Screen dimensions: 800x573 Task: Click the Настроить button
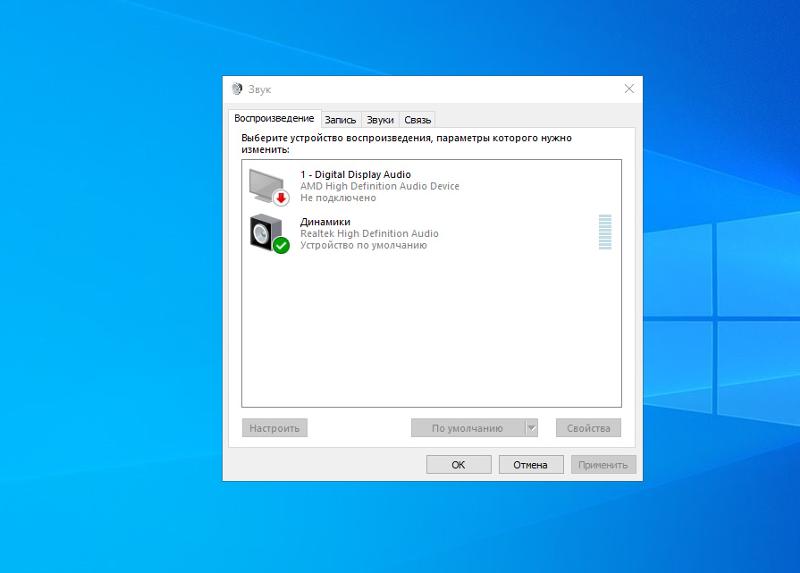point(274,428)
